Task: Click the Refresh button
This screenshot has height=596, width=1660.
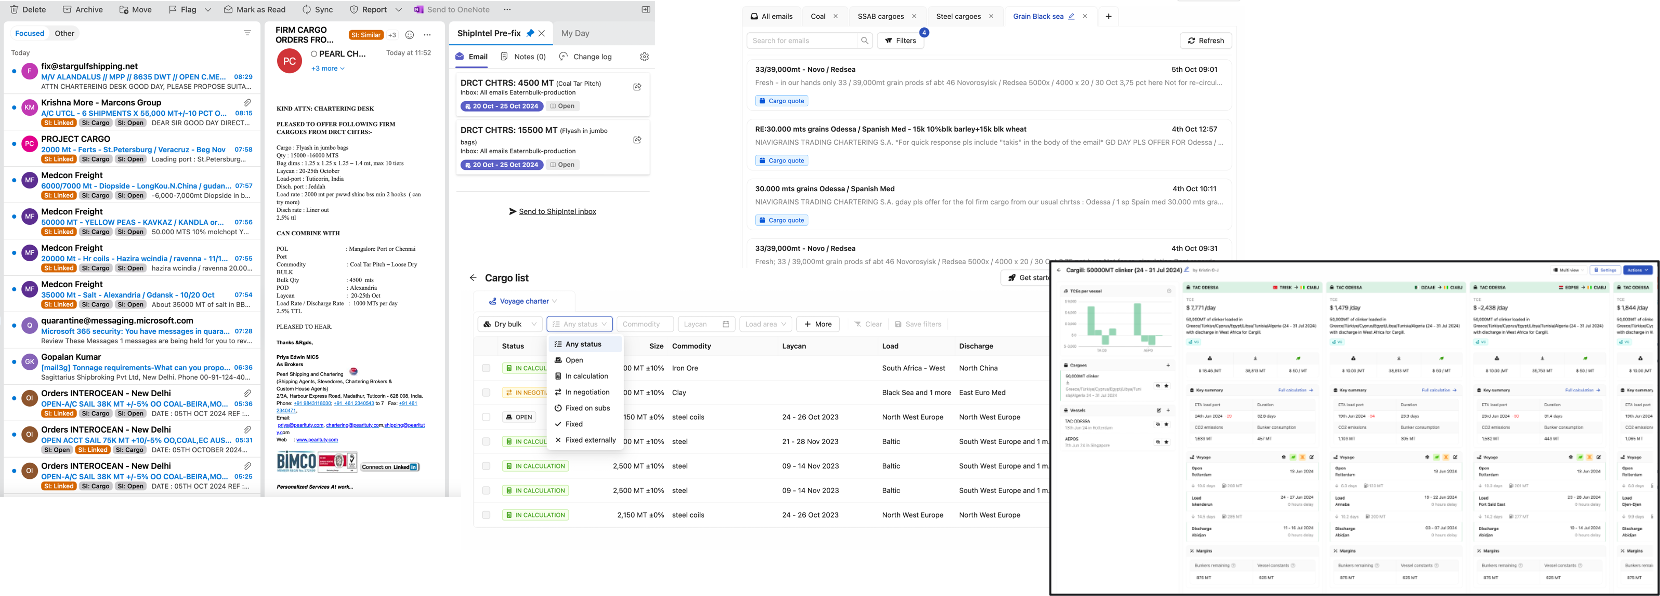Action: coord(1206,41)
